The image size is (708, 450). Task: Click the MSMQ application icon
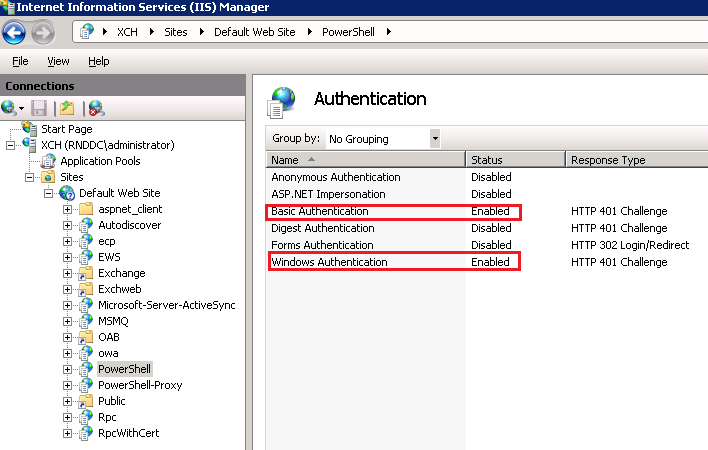(x=86, y=321)
